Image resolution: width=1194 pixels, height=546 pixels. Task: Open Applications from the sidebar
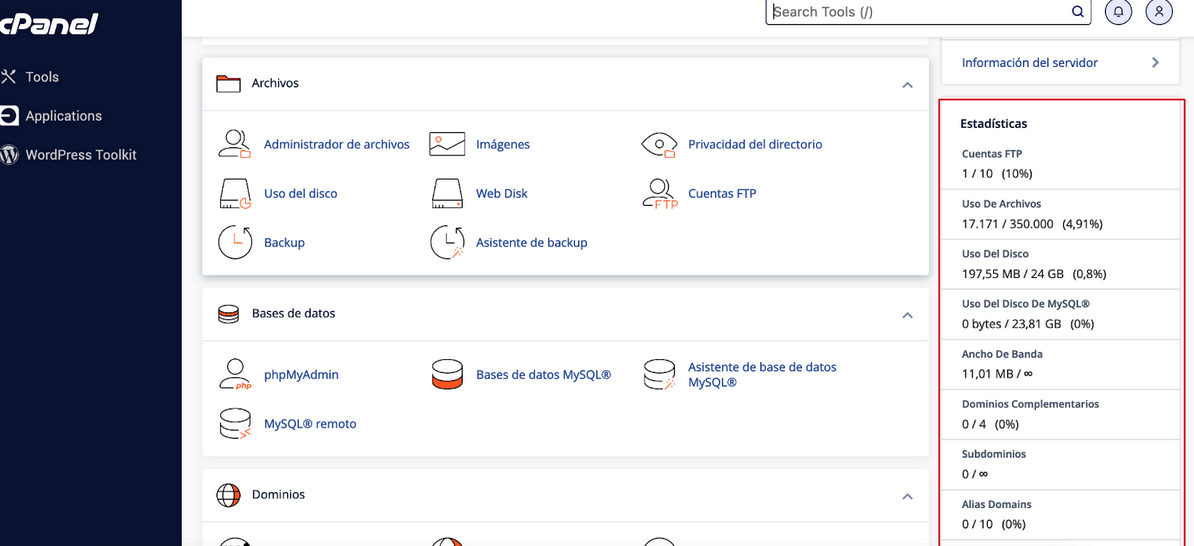point(63,116)
